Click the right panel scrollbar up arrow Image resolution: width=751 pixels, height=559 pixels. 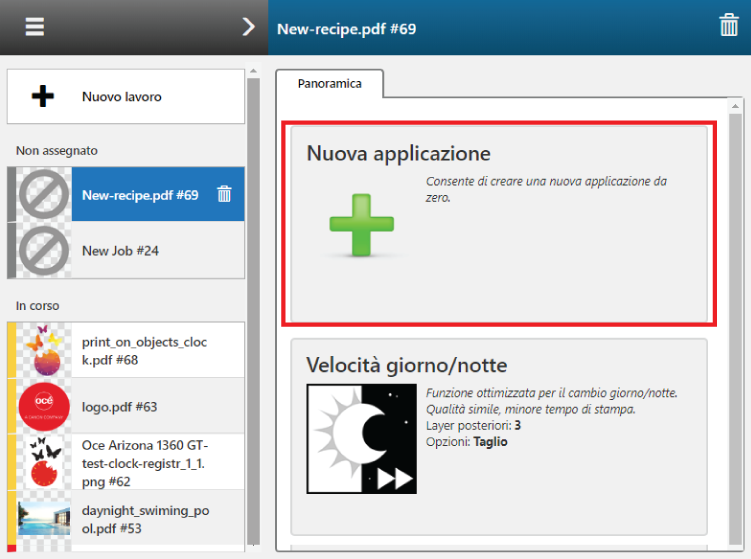pyautogui.click(x=735, y=105)
